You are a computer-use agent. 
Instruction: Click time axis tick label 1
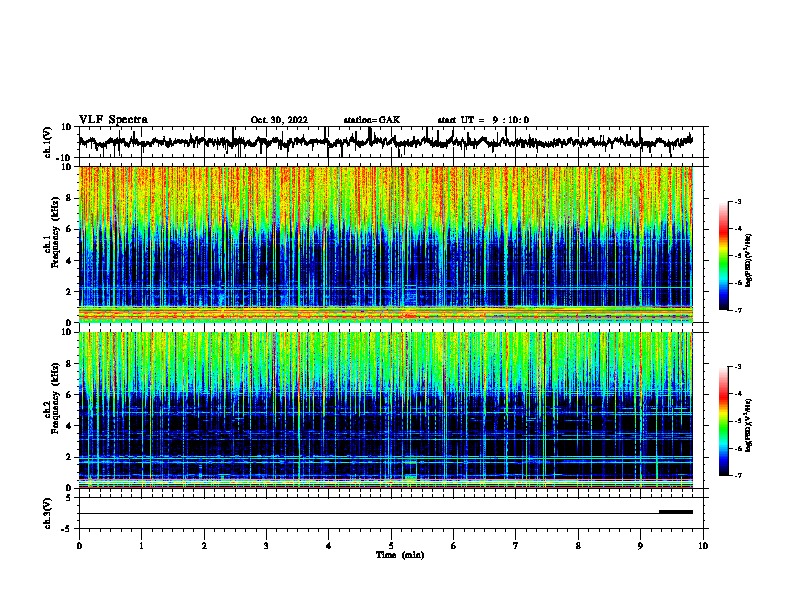click(141, 545)
